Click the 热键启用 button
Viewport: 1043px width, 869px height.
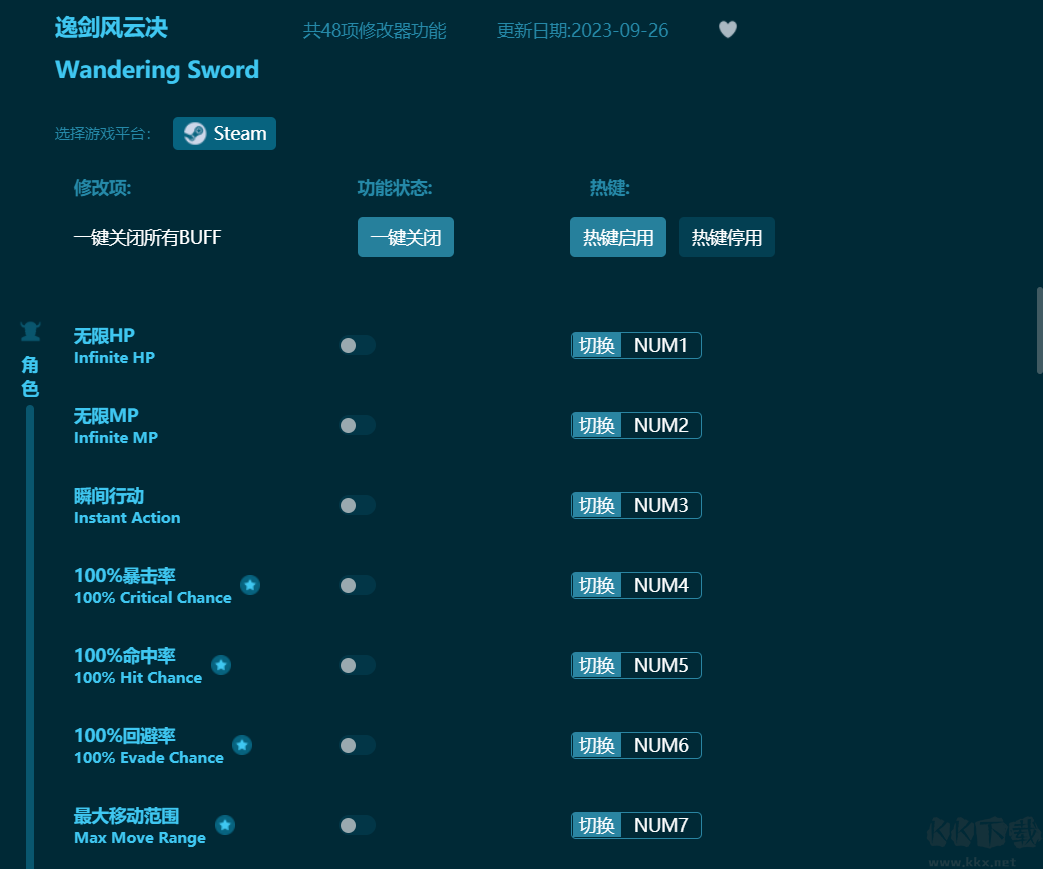coord(618,237)
